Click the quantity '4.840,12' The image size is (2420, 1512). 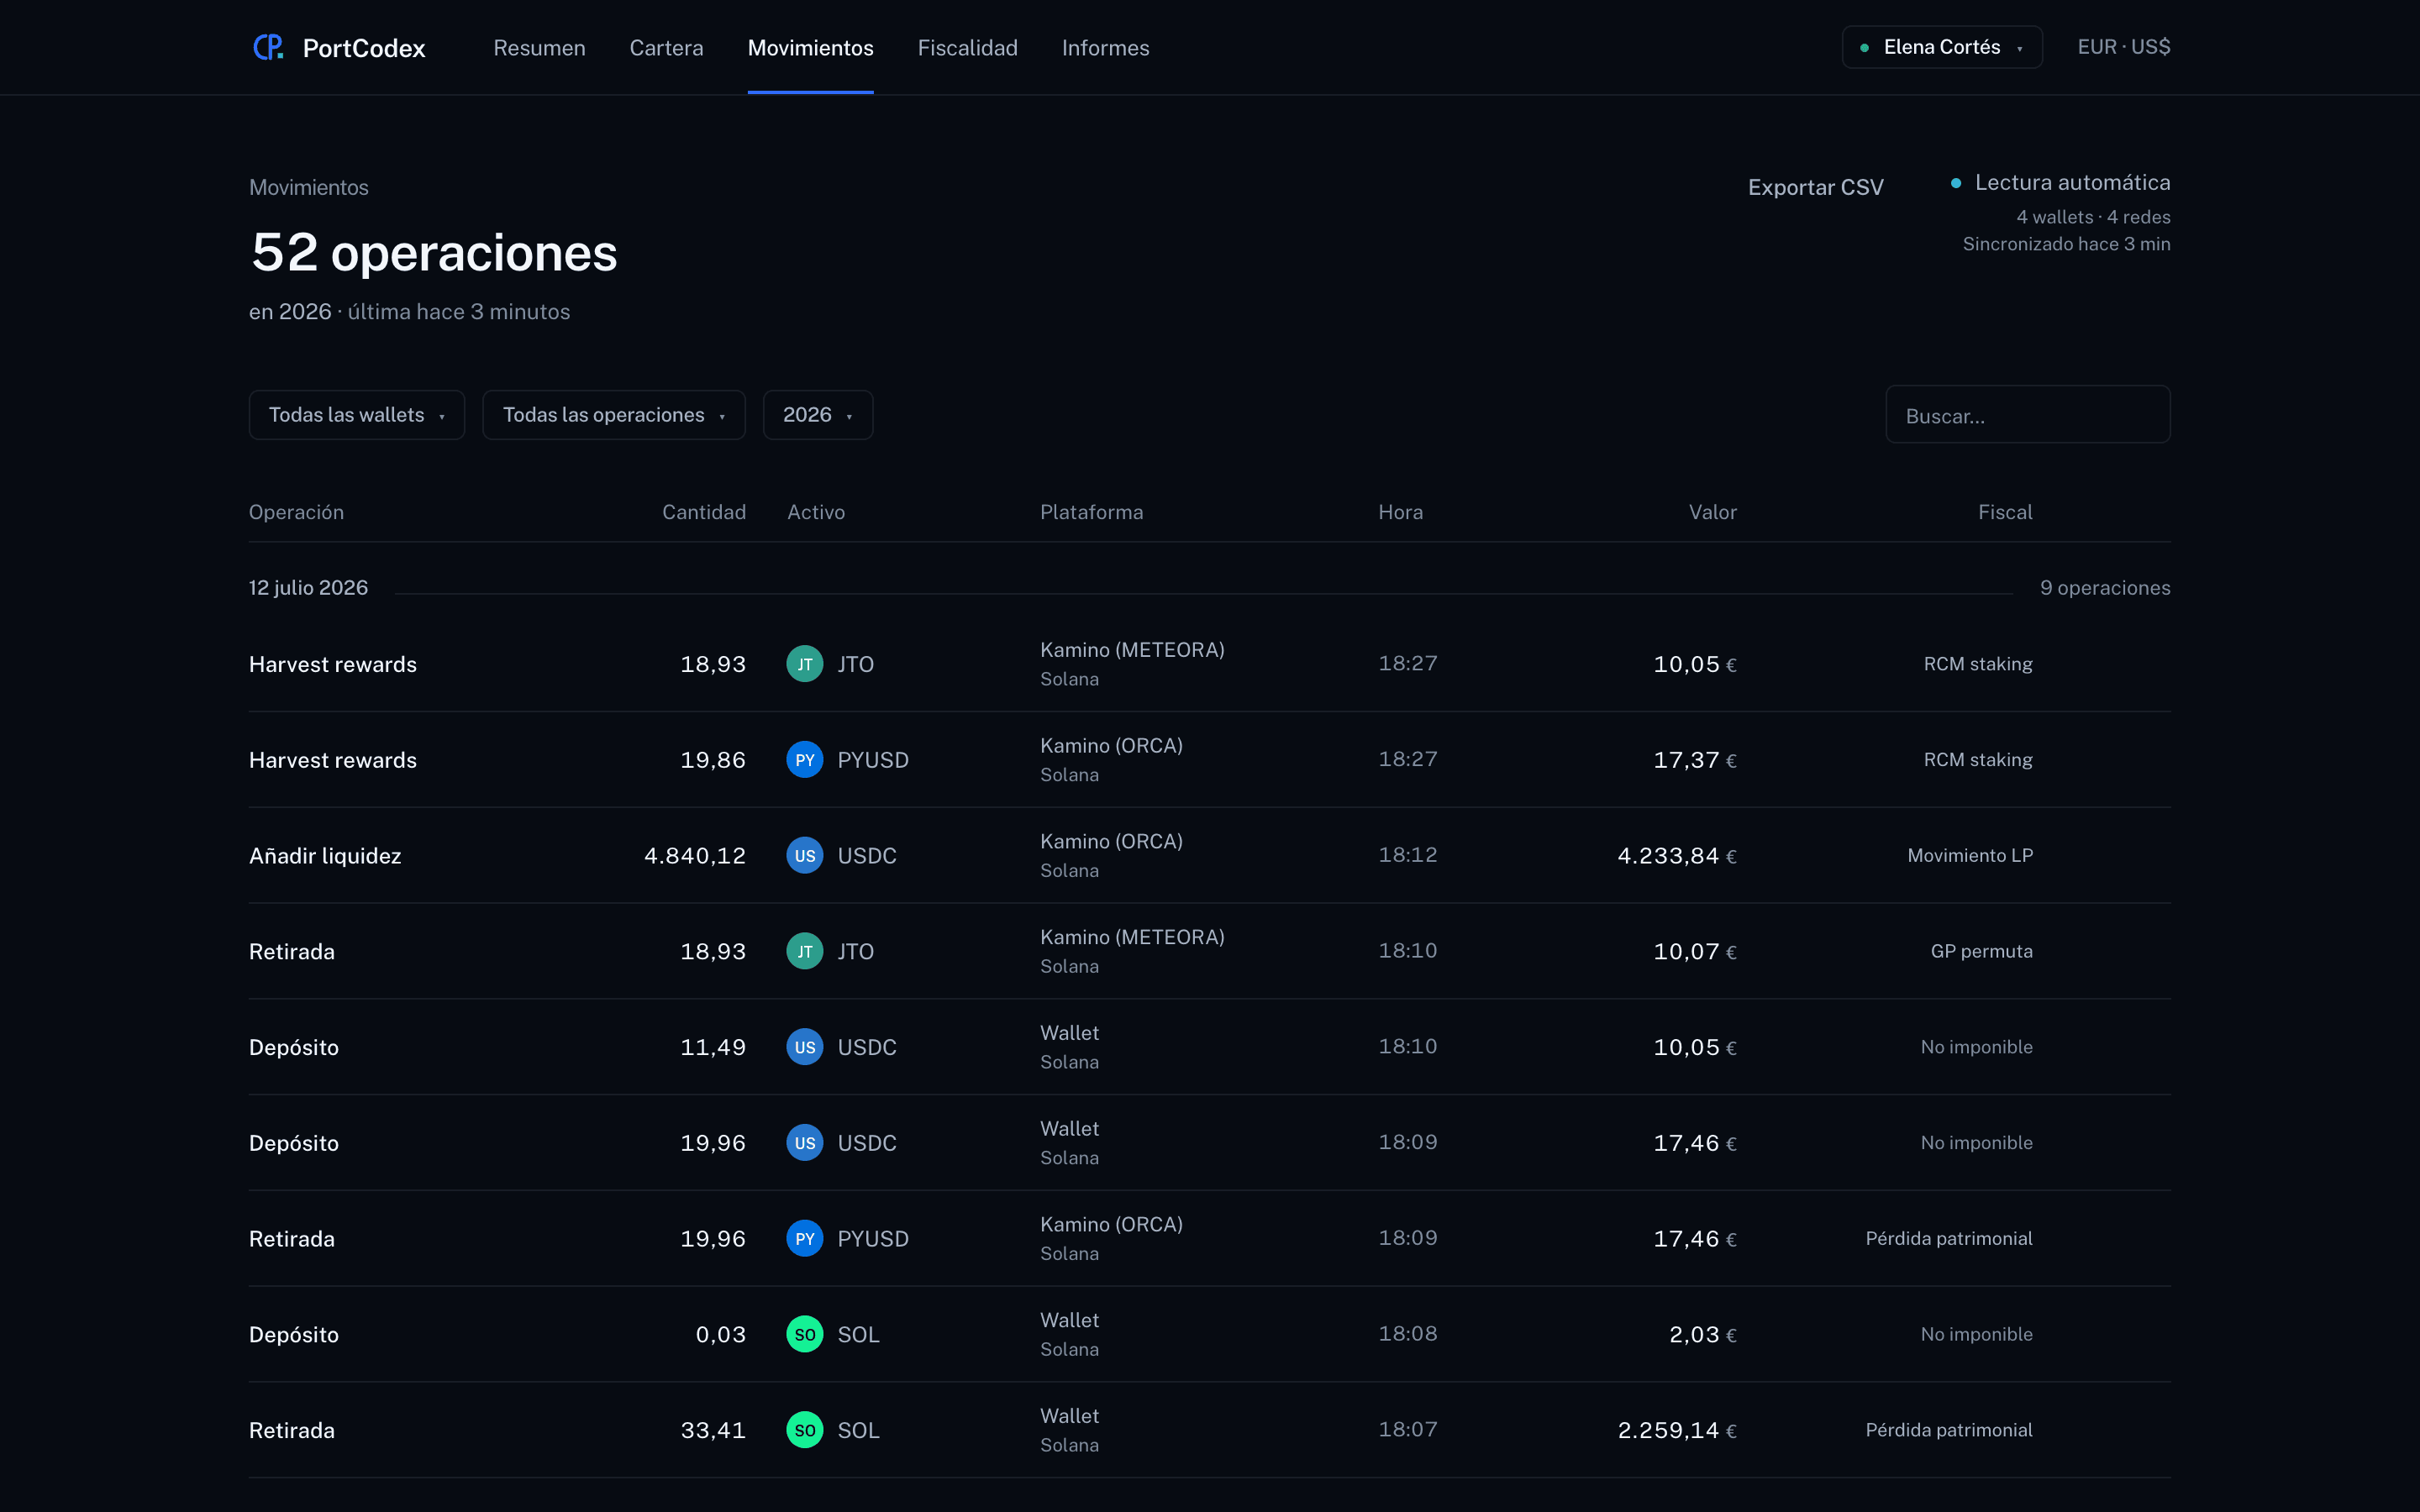point(695,856)
